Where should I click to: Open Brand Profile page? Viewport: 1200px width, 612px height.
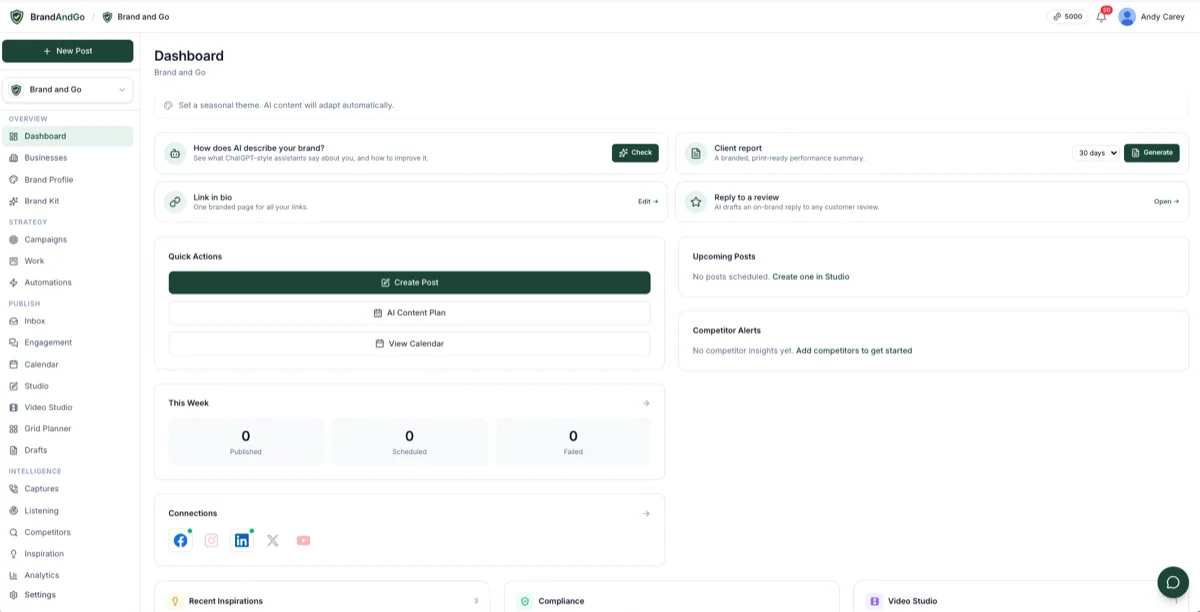click(68, 180)
